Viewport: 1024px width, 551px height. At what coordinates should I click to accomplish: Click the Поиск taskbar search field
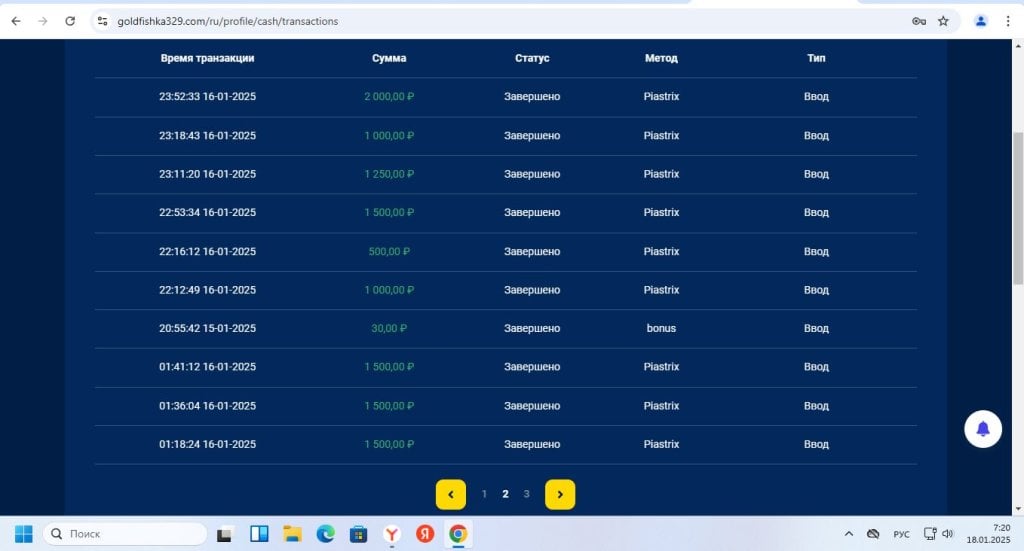pos(125,534)
